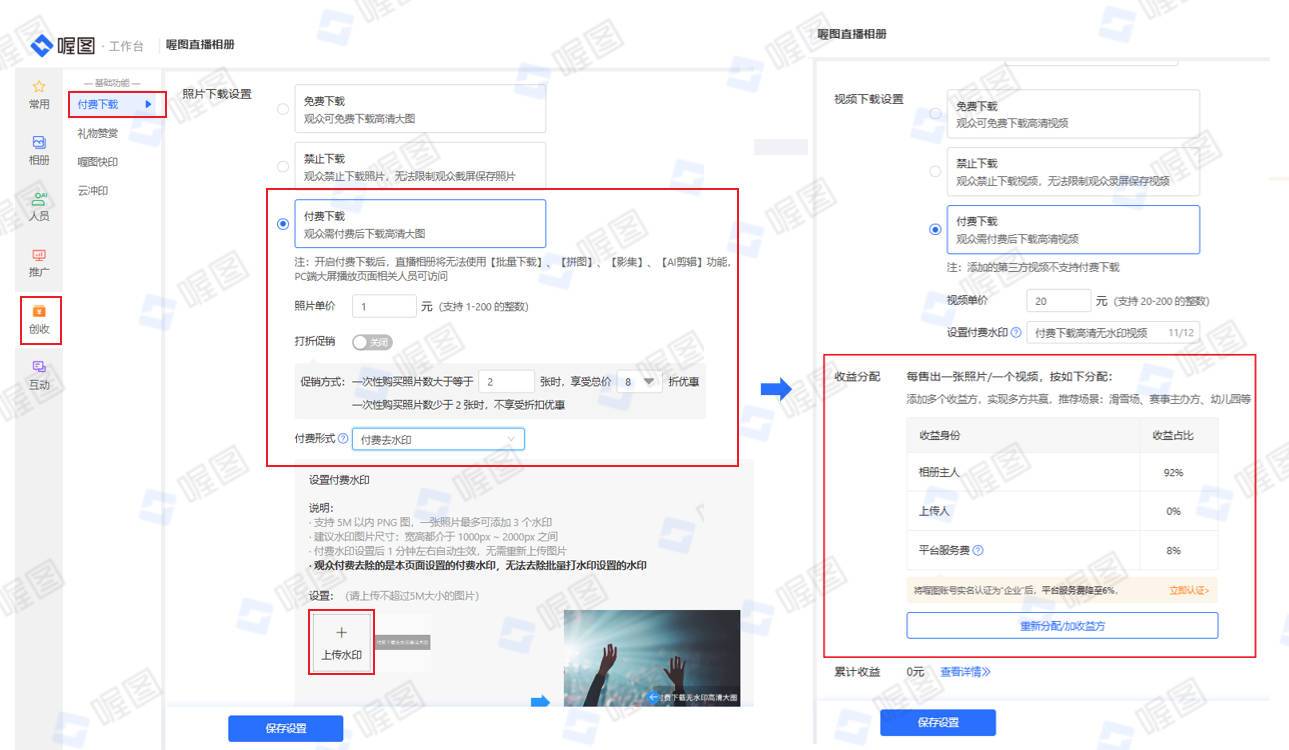
Task: Expand the 付费下载 submenu arrow
Action: [149, 104]
